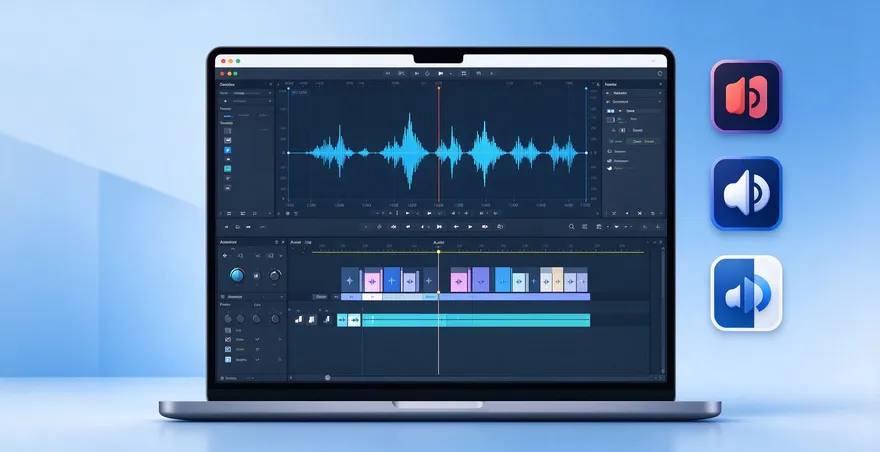Click the clipboard icon near search in transport bar

[x=599, y=227]
